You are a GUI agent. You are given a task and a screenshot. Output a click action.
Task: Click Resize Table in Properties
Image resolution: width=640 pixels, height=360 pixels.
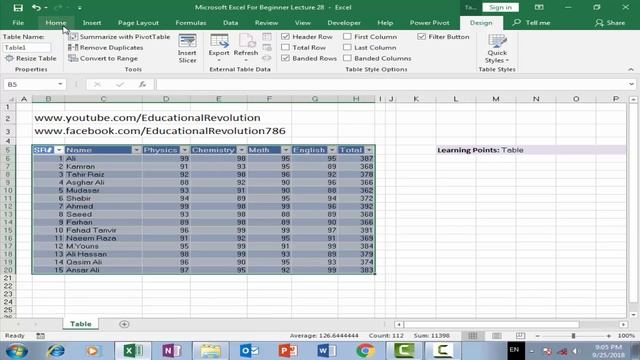pos(31,58)
